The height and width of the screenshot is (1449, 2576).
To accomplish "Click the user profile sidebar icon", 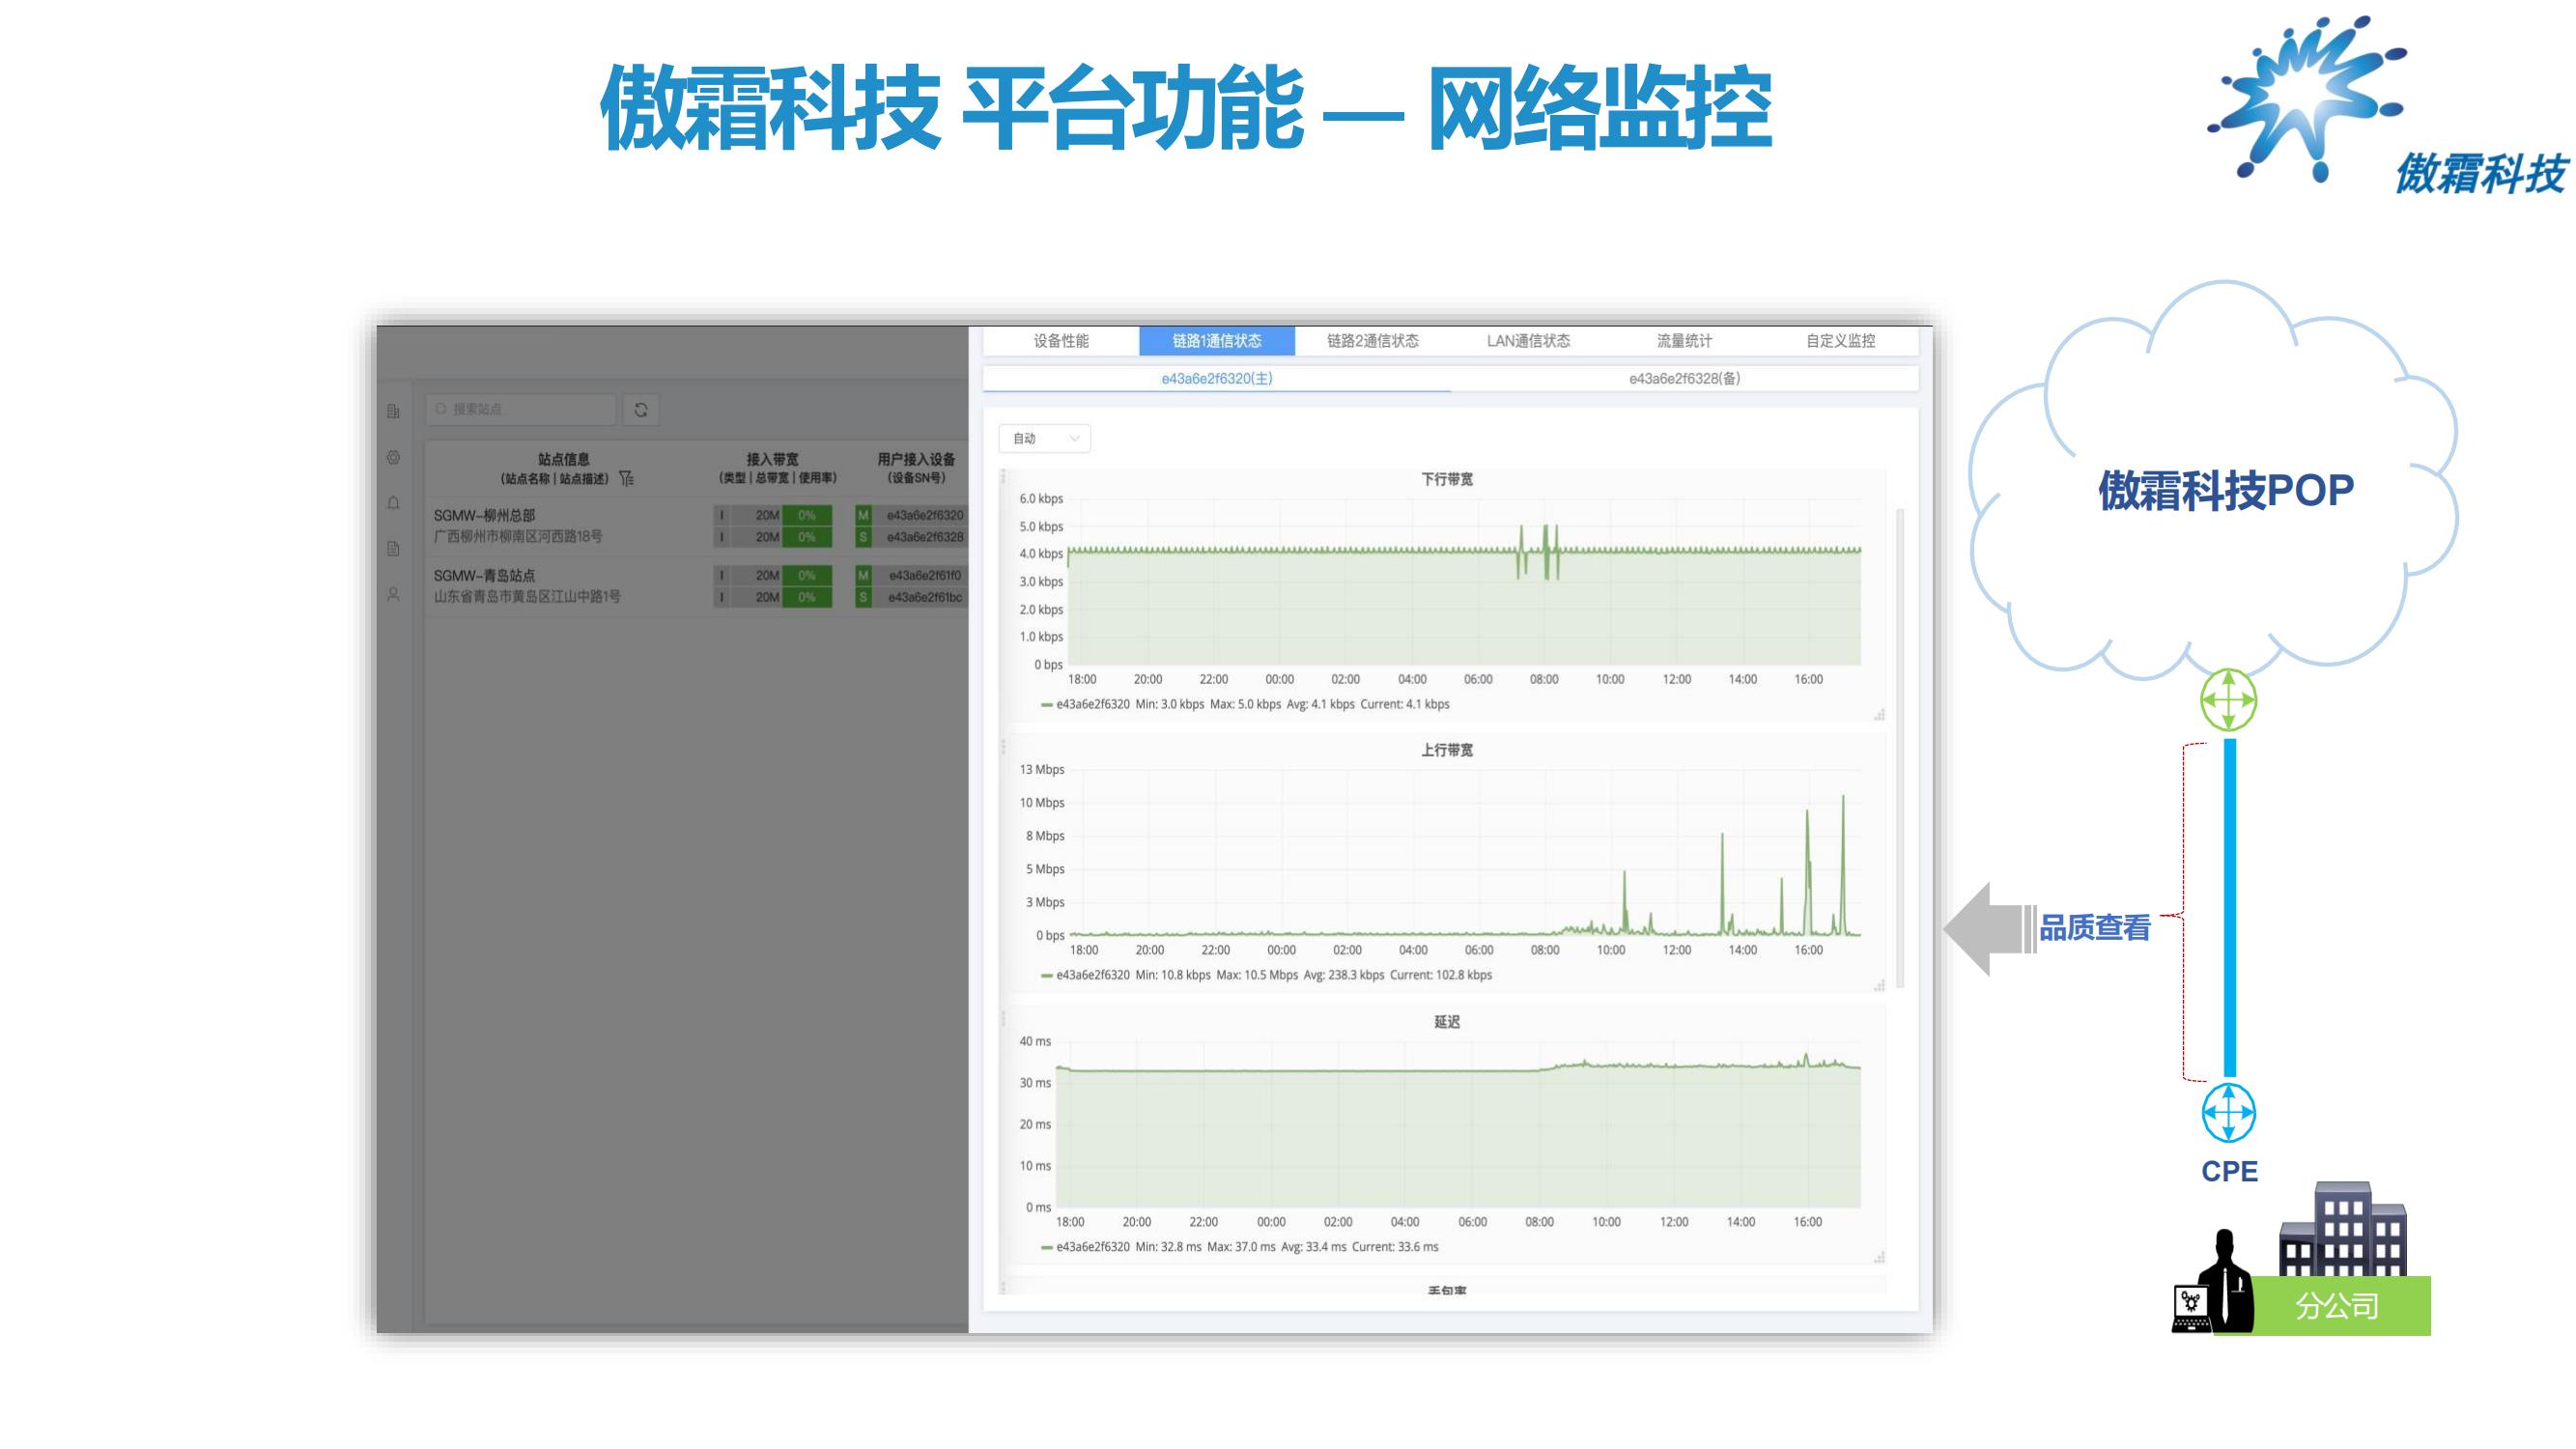I will pos(393,595).
